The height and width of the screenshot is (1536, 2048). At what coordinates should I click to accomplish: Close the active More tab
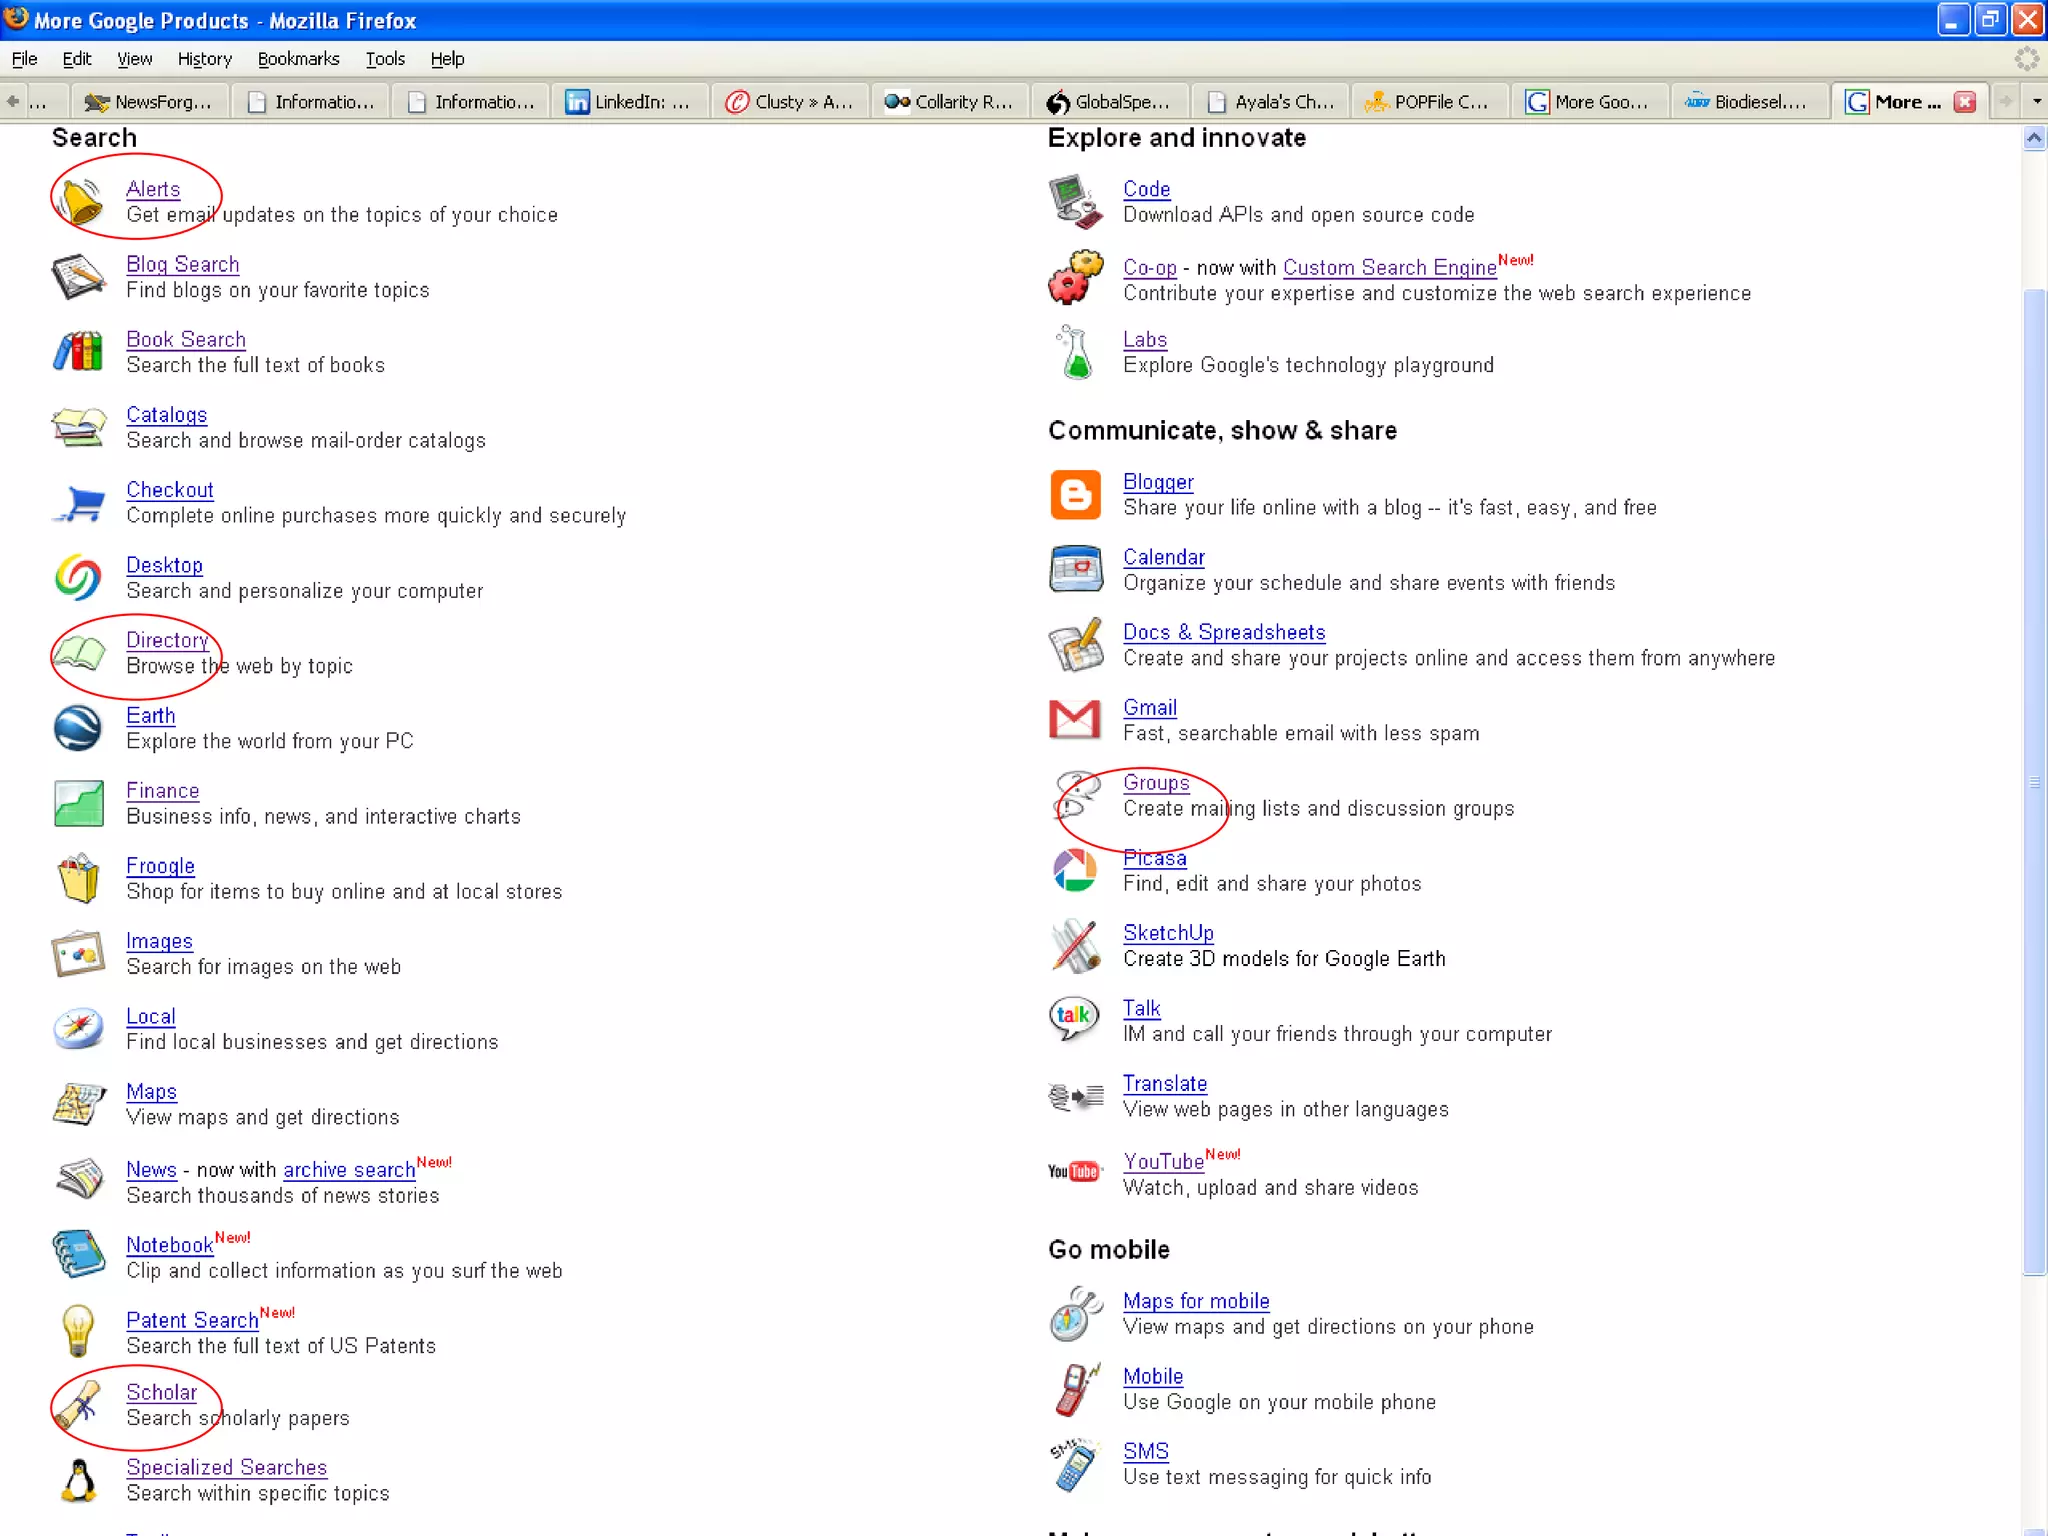pyautogui.click(x=1965, y=102)
